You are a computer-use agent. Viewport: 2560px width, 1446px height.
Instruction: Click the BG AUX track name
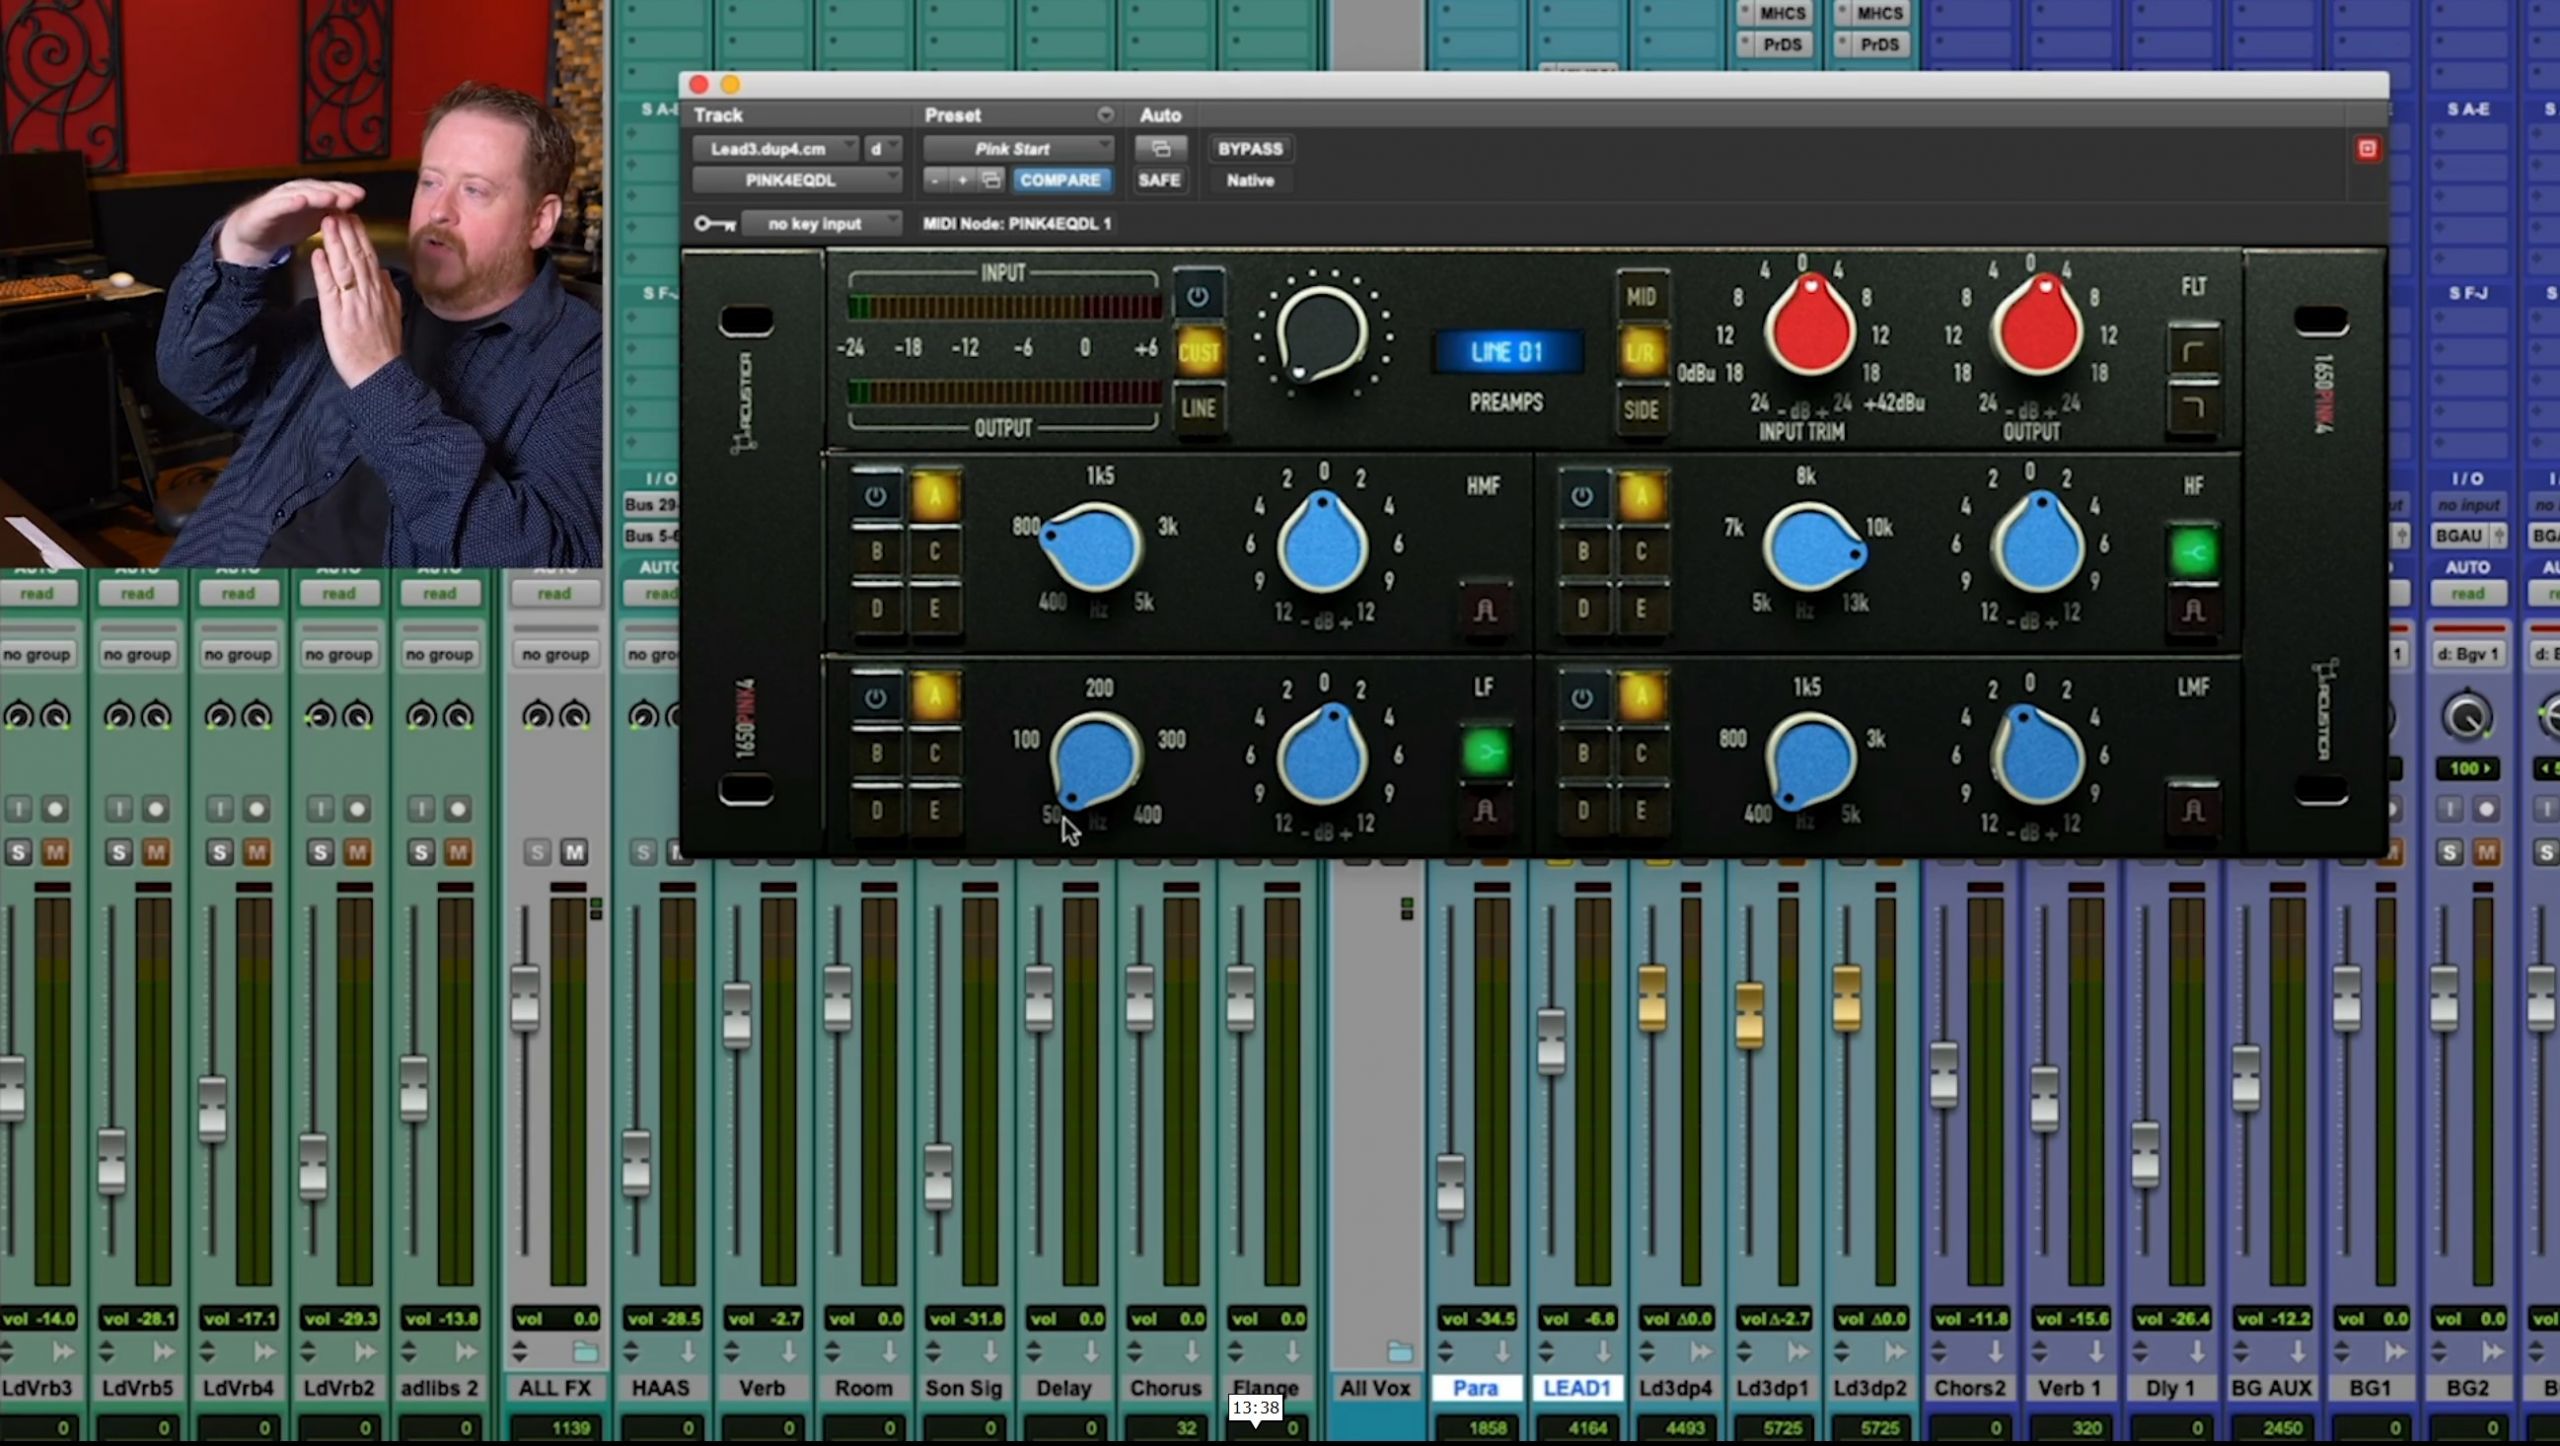[x=2271, y=1389]
